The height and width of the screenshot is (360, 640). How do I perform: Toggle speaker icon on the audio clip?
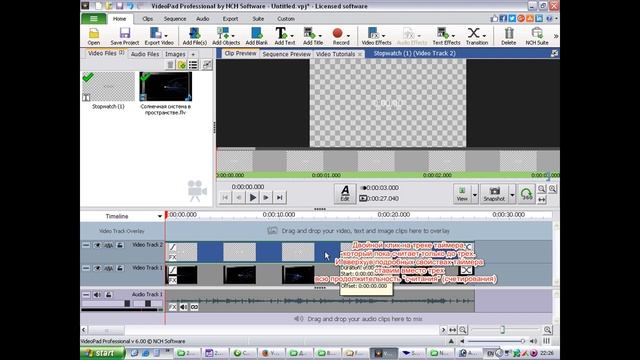[184, 307]
